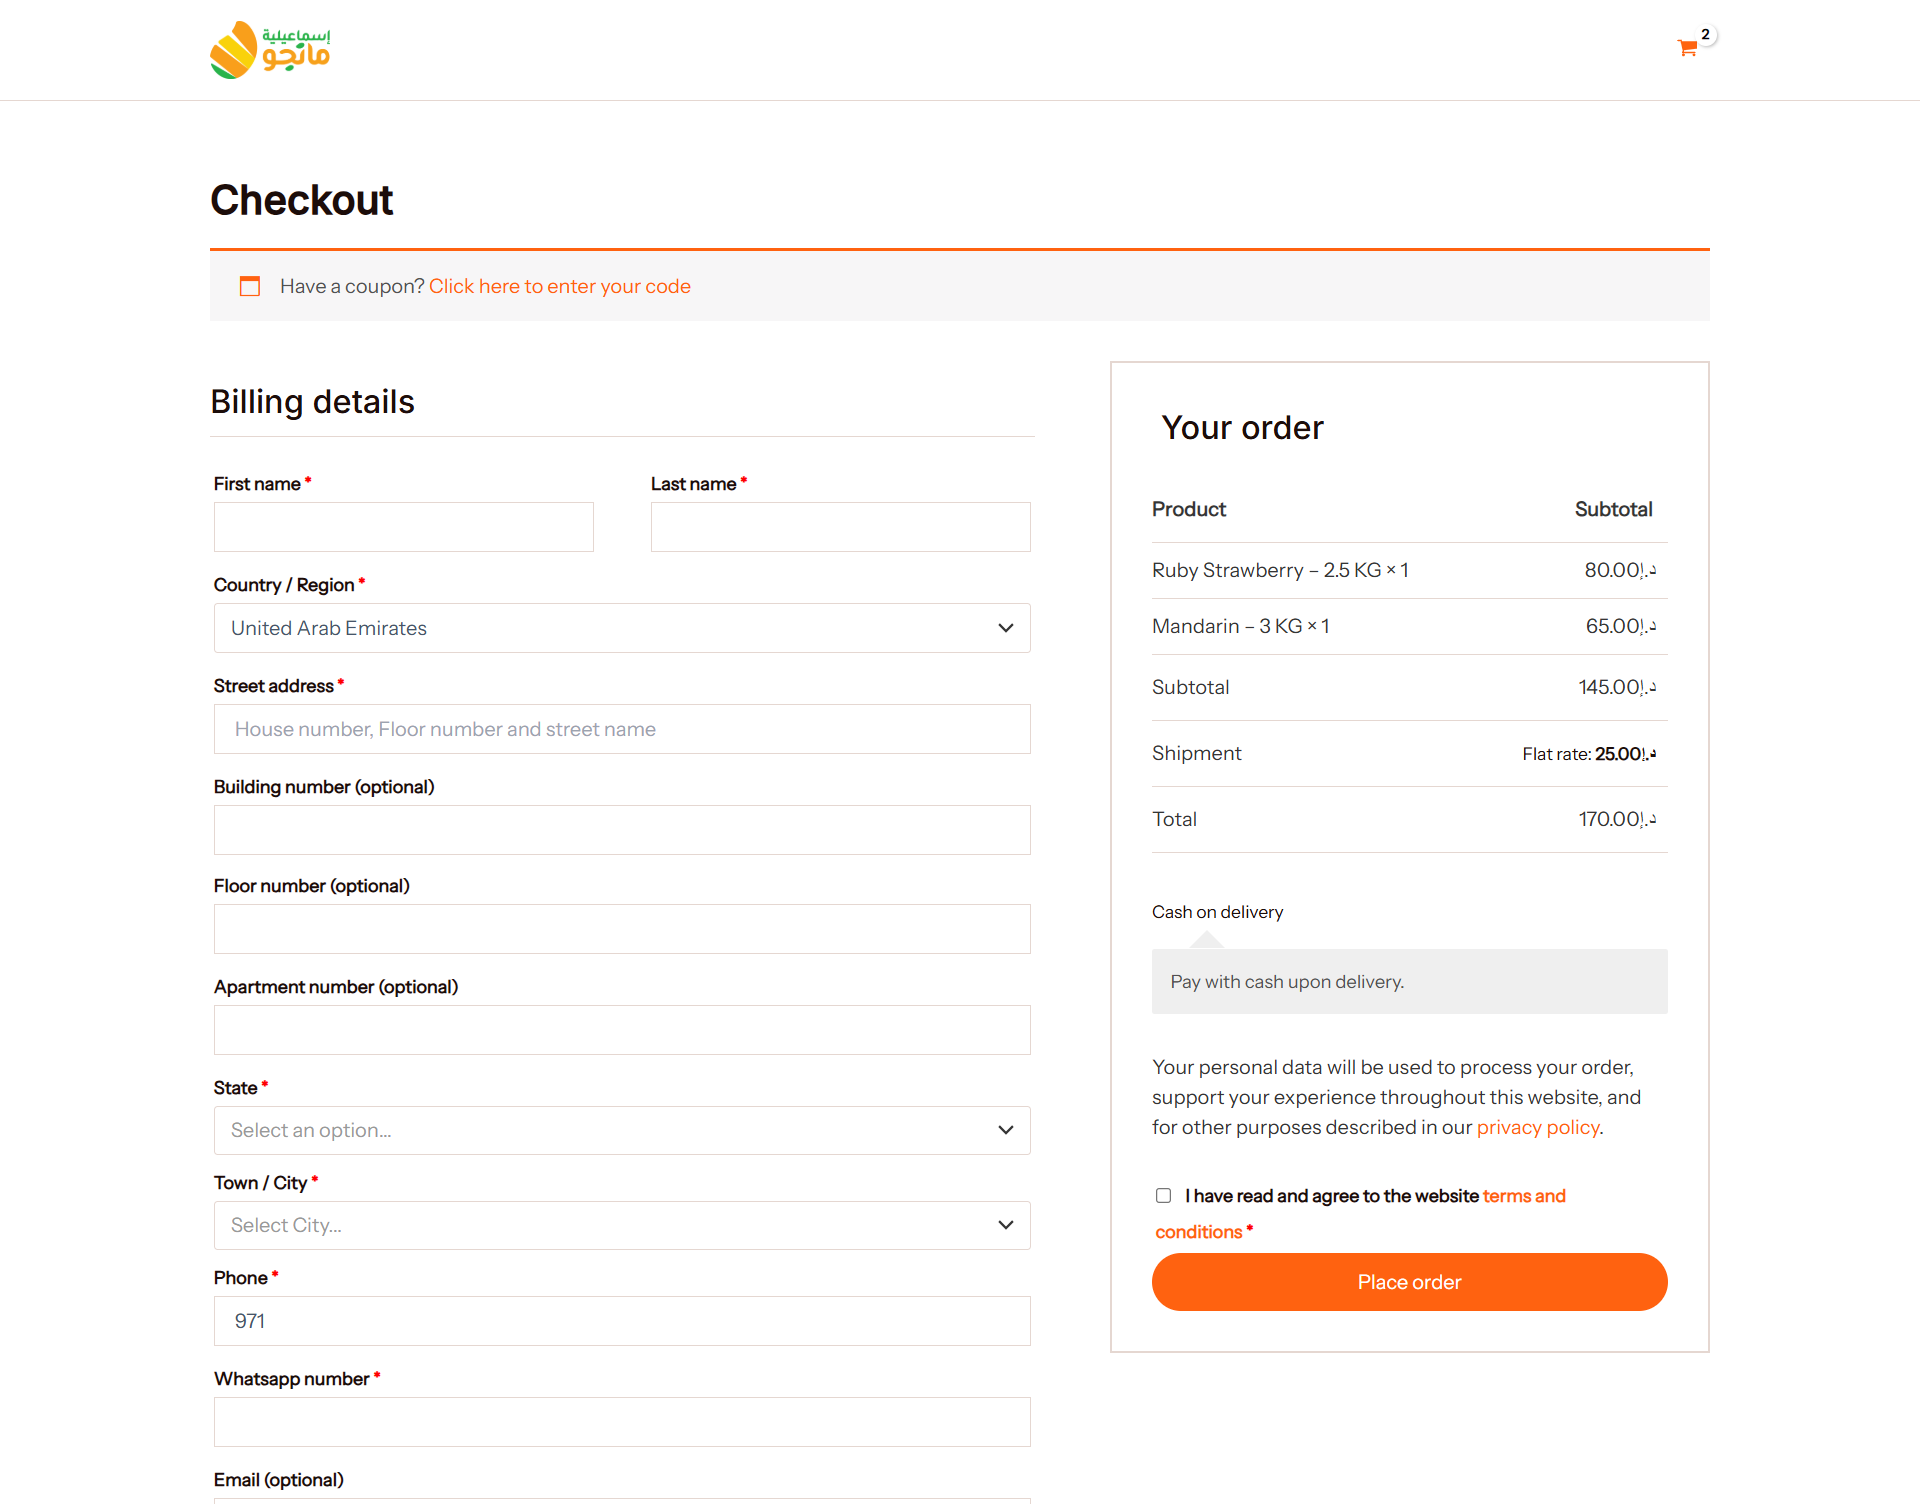The image size is (1920, 1504).
Task: Click the Apartment number field
Action: click(x=621, y=1030)
